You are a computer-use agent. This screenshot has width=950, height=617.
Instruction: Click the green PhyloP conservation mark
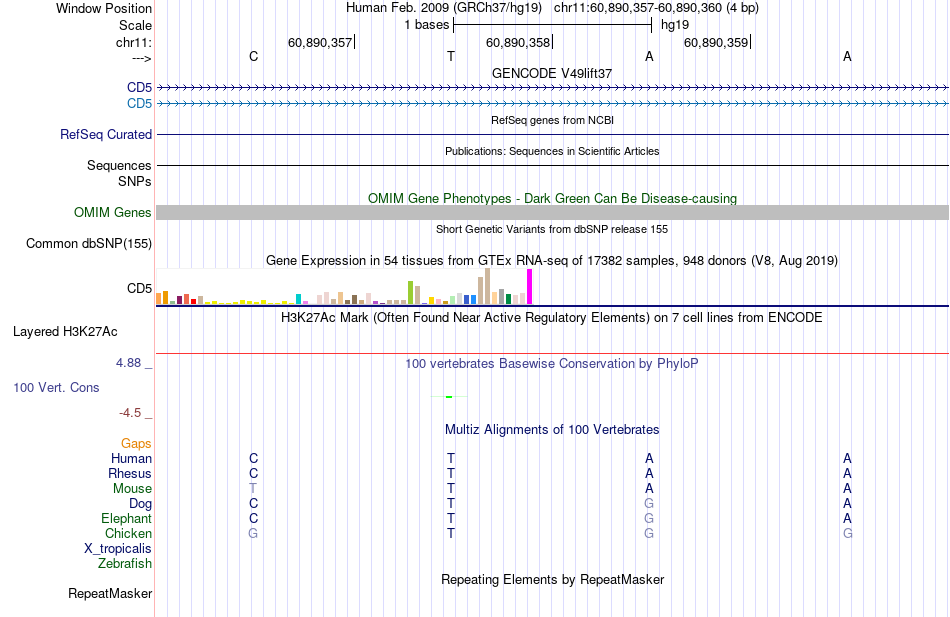point(449,397)
